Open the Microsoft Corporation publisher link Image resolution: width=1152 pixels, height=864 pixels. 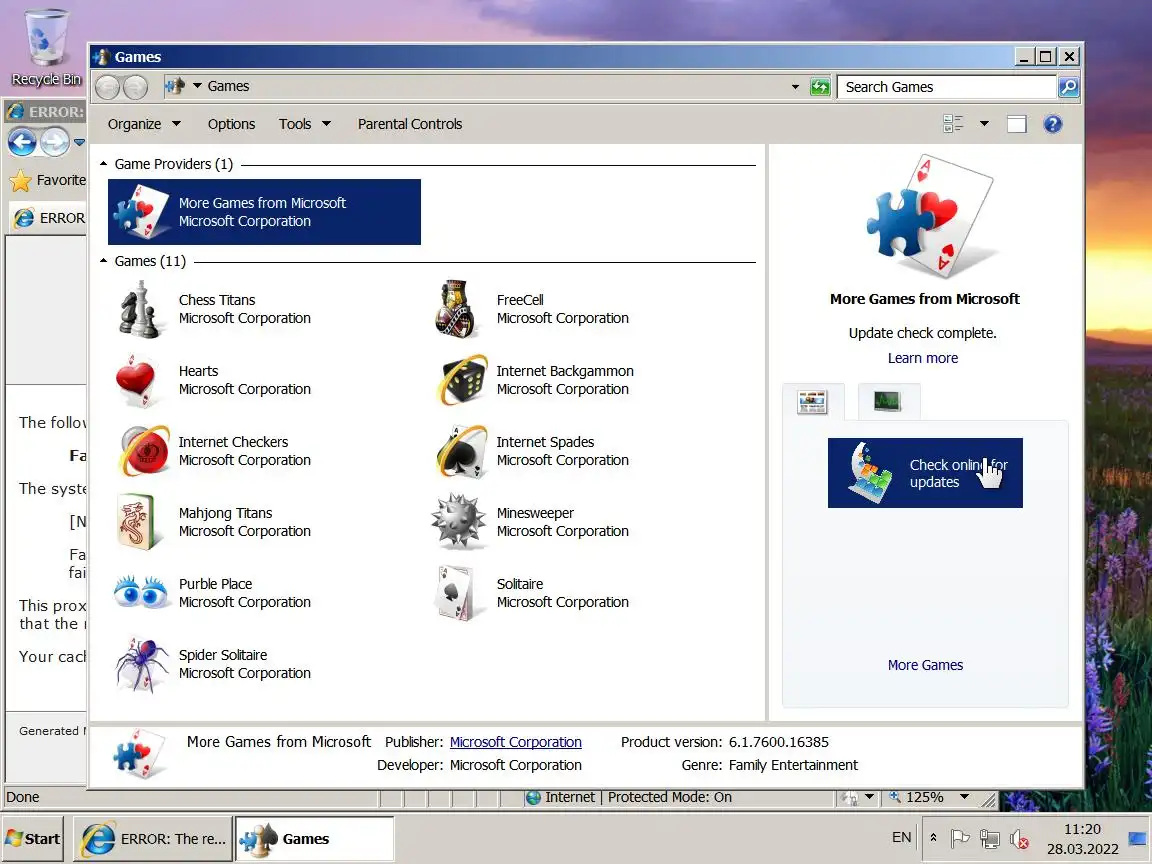(x=516, y=742)
